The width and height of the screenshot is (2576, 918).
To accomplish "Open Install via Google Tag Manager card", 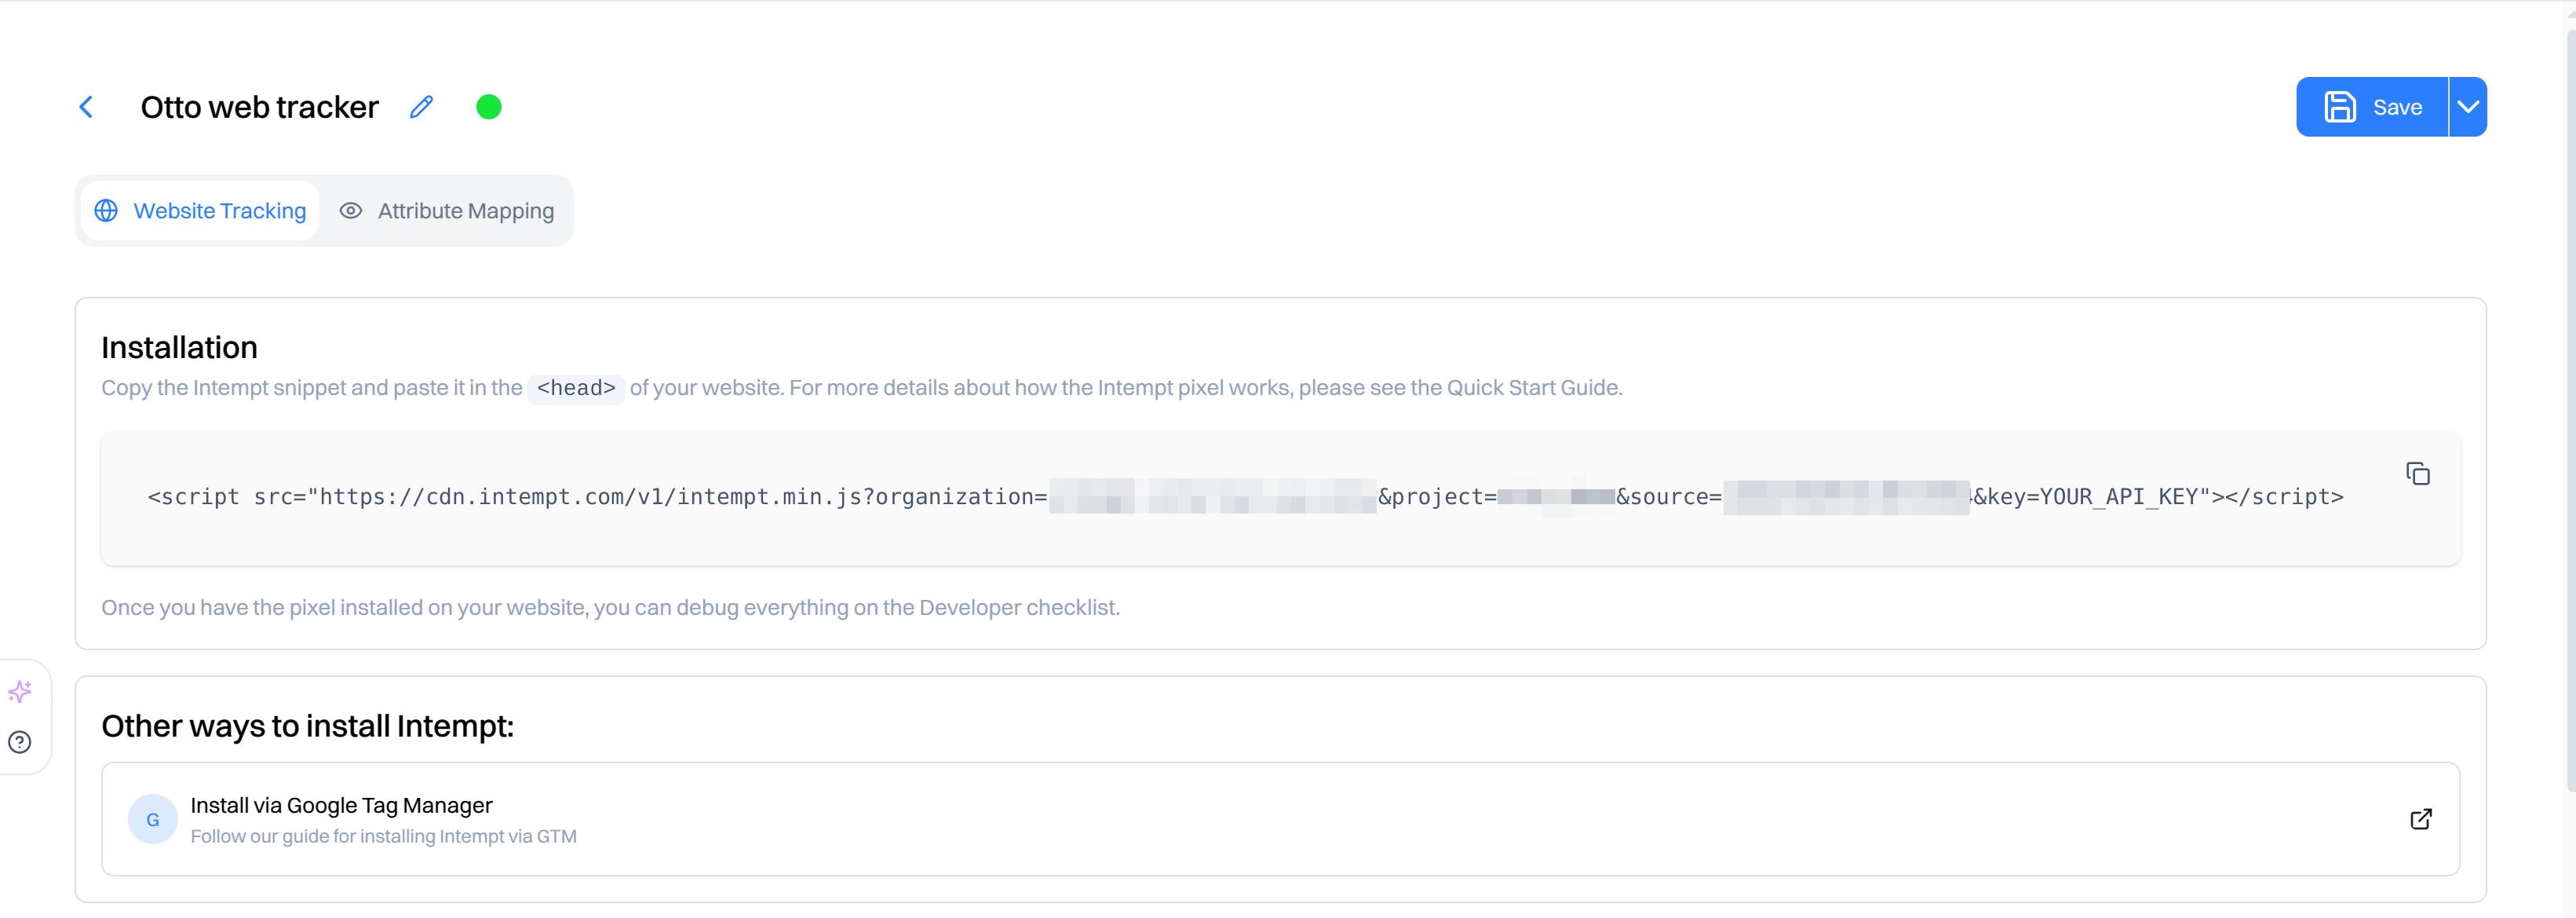I will pos(1280,819).
